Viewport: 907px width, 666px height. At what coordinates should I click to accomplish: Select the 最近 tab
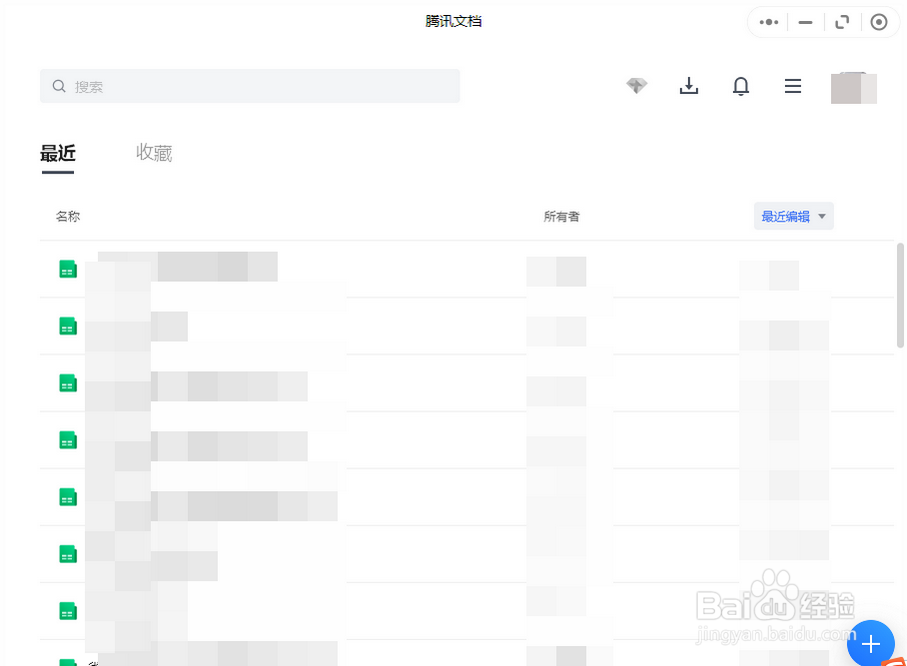click(x=57, y=152)
